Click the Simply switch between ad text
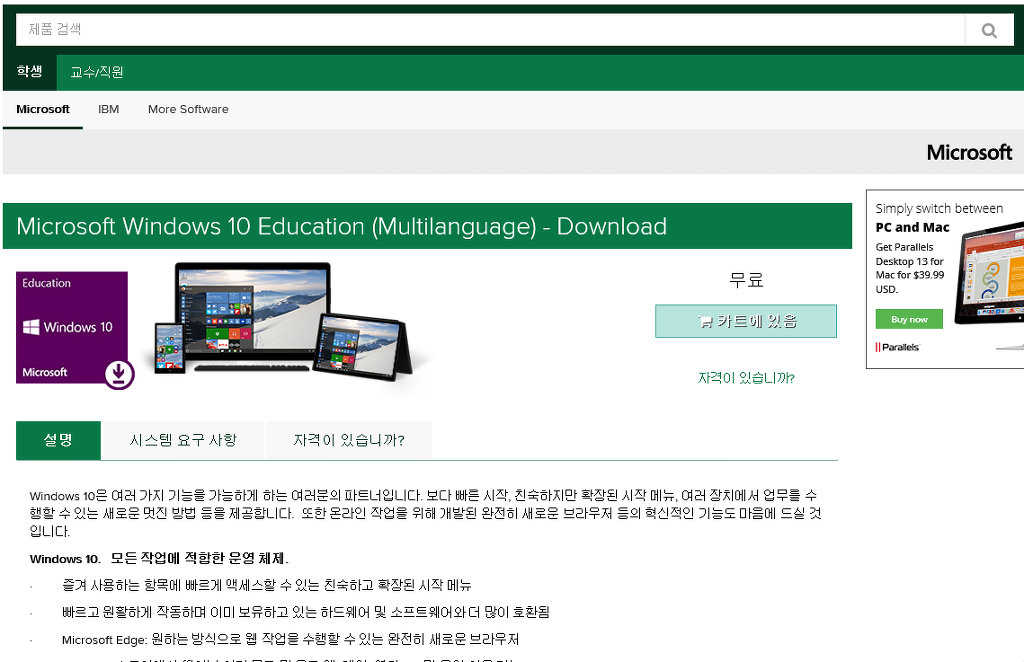Screen dimensions: 1024x662 coord(939,208)
